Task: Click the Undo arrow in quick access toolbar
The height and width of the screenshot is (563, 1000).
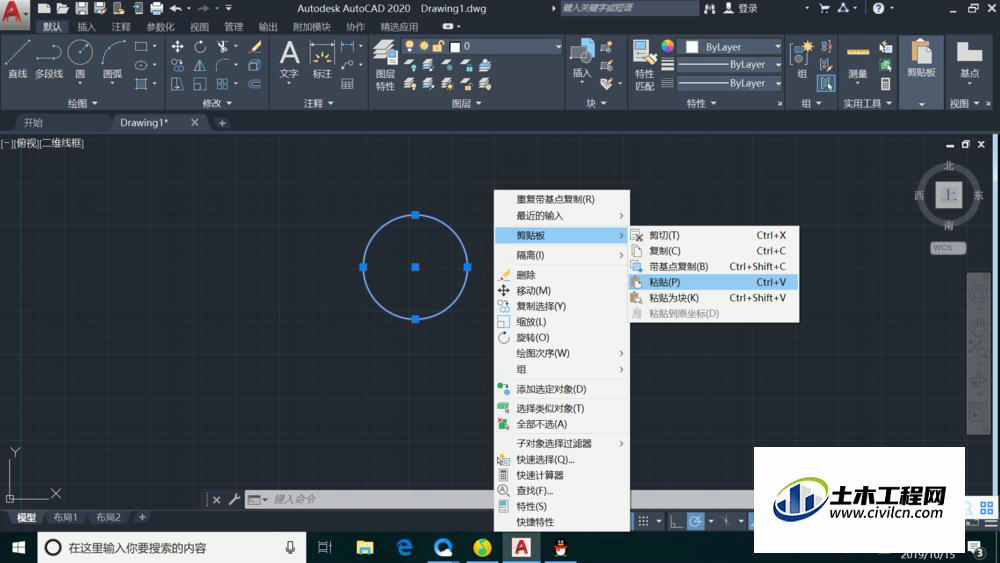Action: click(176, 8)
